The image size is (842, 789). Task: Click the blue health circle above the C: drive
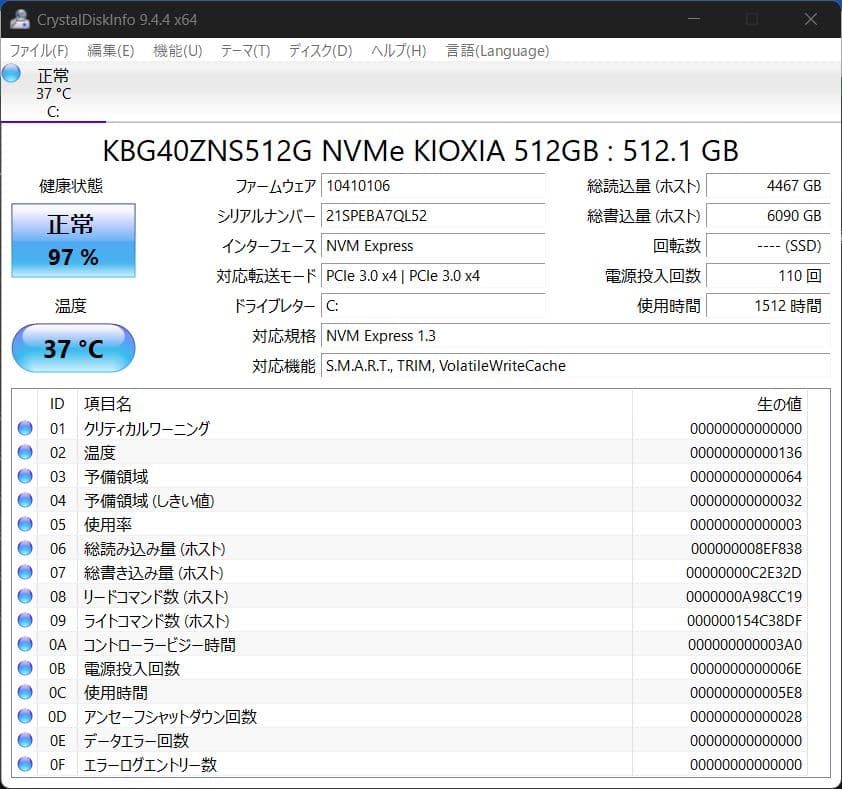(x=11, y=72)
